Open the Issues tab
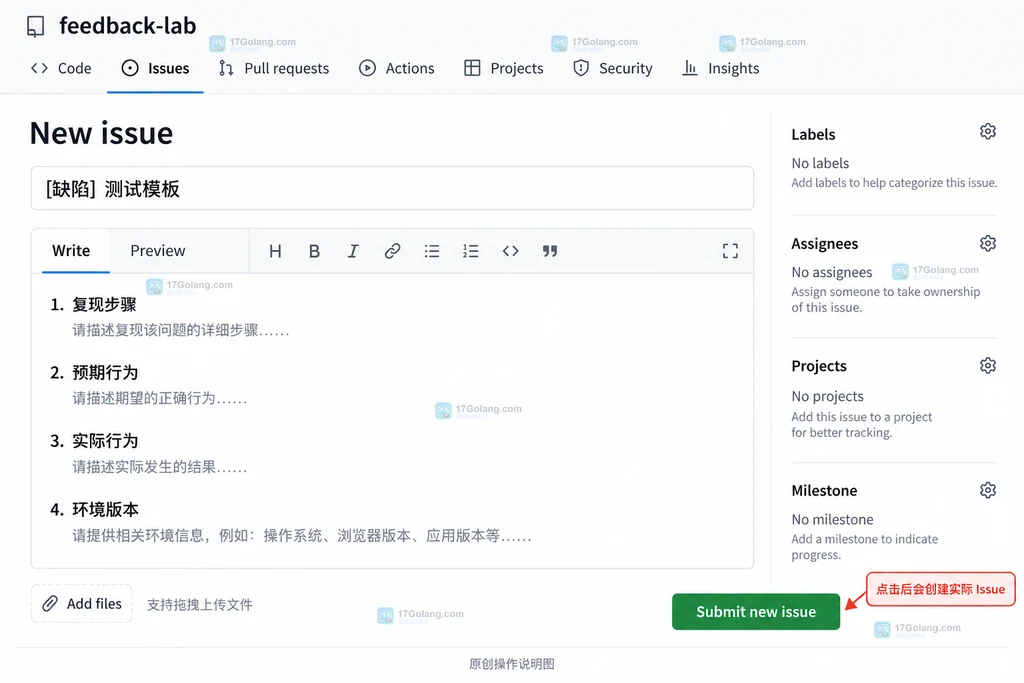This screenshot has width=1024, height=683. click(155, 69)
